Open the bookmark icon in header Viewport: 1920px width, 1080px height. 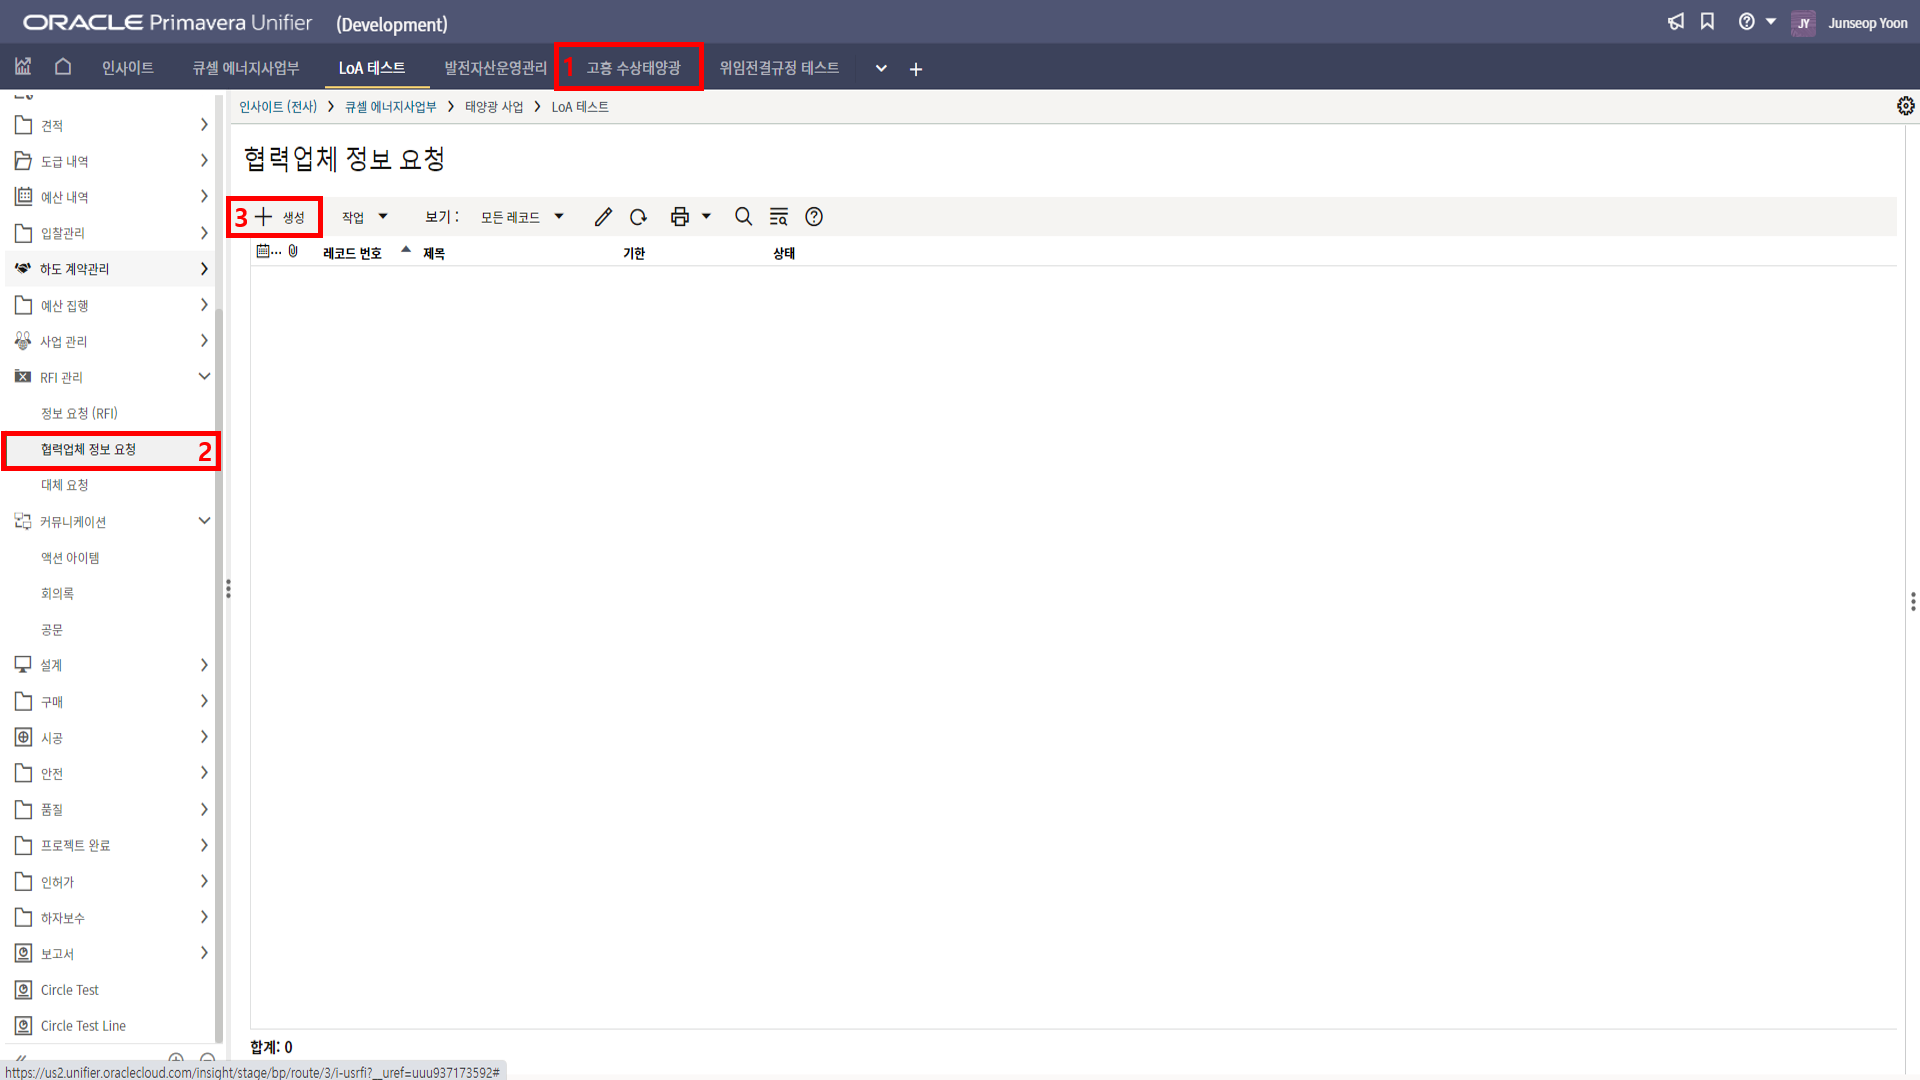click(1708, 22)
